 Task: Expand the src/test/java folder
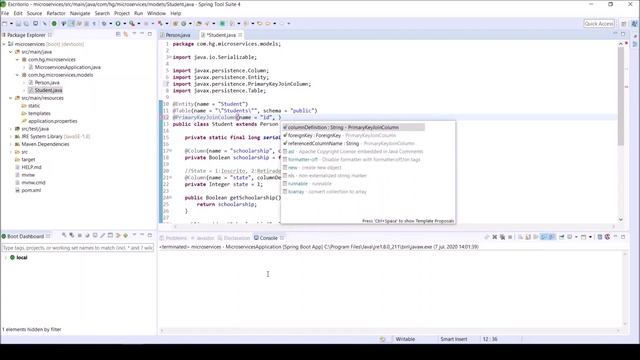coord(11,129)
